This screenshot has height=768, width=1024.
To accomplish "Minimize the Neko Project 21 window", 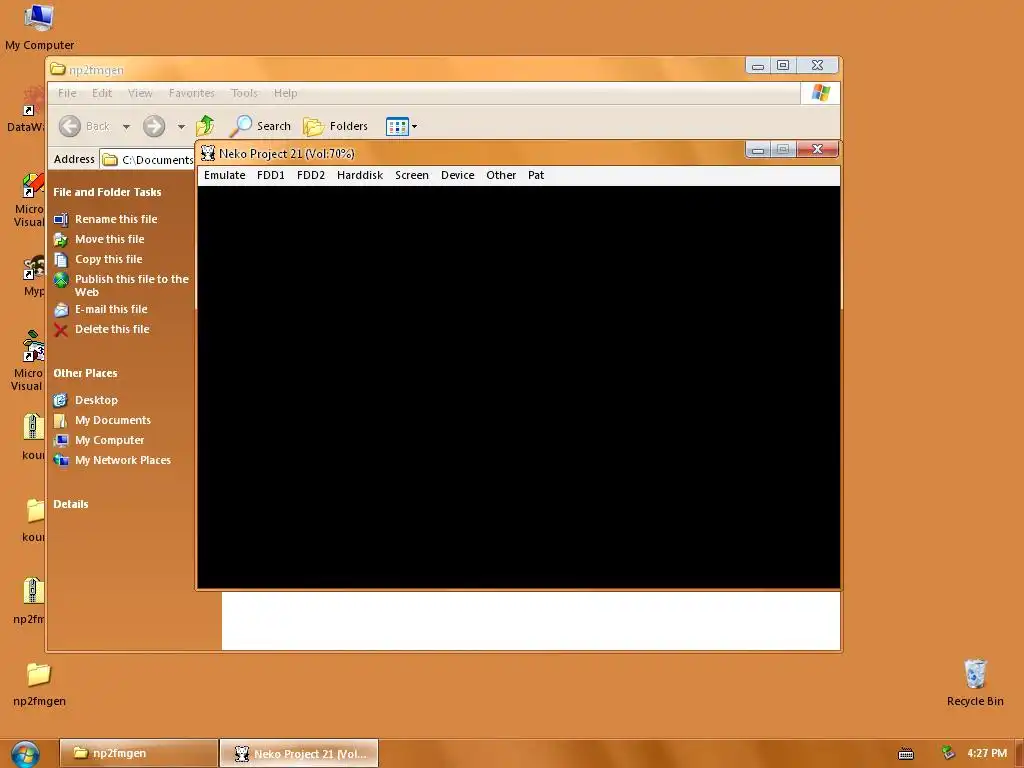I will pos(758,150).
